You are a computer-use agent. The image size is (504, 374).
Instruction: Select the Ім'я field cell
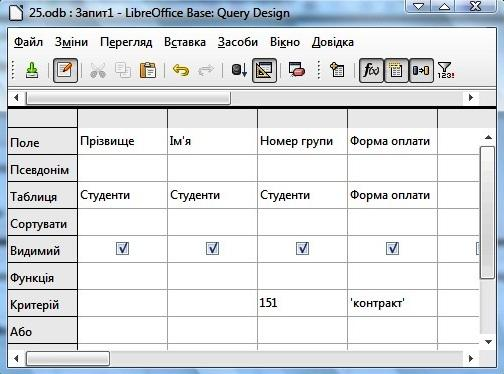[x=212, y=141]
